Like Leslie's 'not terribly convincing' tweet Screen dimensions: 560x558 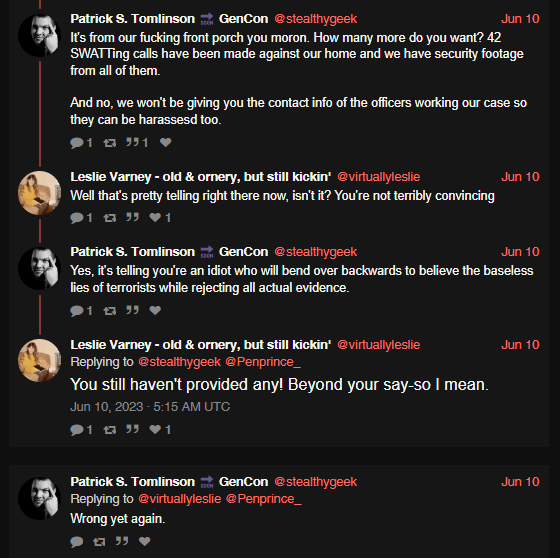[155, 217]
